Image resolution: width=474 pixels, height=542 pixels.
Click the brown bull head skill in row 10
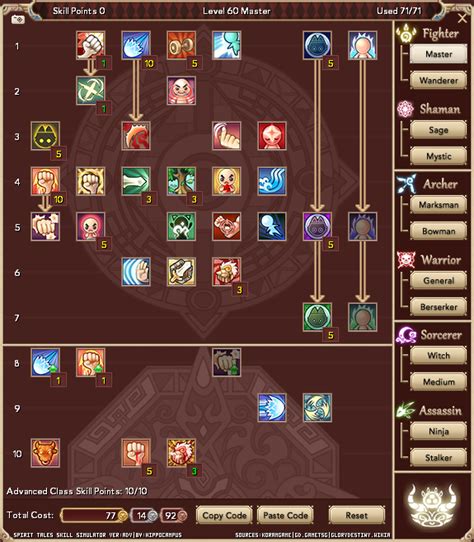45,453
